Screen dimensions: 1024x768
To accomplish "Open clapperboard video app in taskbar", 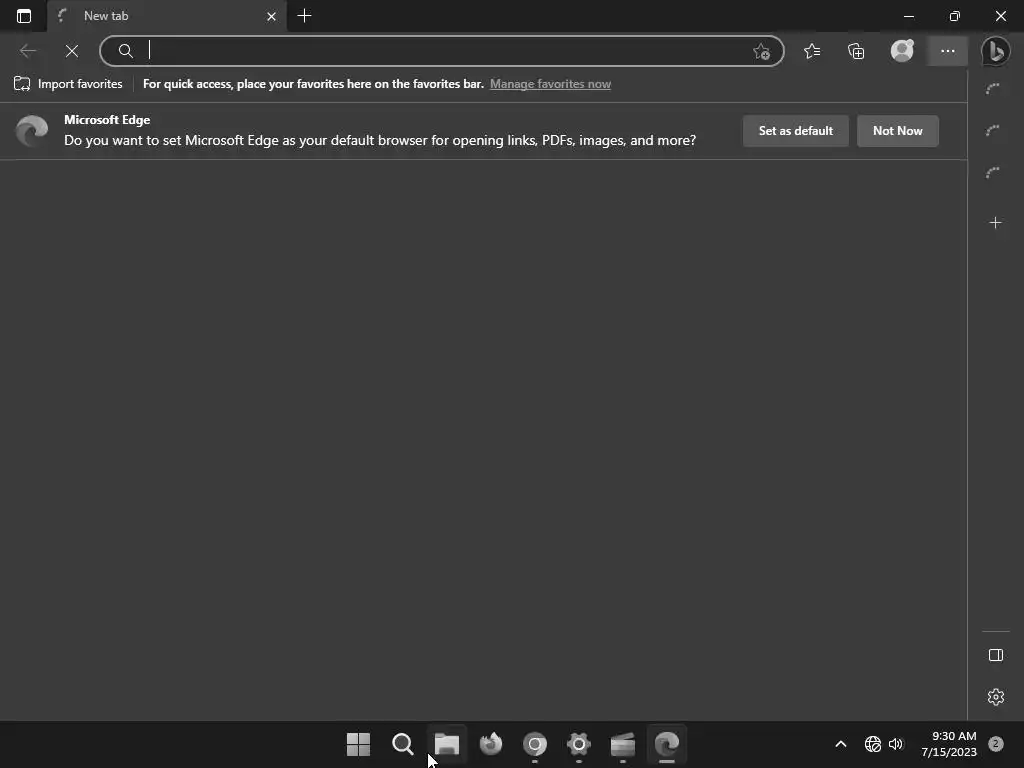I will [x=622, y=744].
